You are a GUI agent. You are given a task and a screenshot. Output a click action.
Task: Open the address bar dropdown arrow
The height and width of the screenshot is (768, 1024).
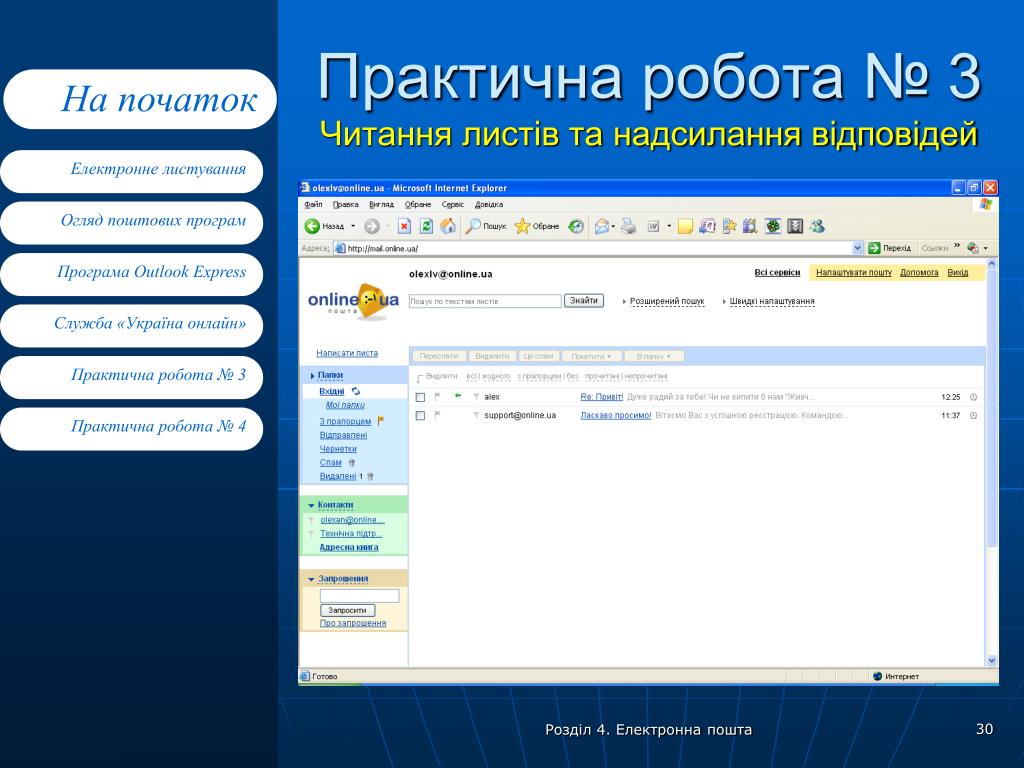pos(857,248)
